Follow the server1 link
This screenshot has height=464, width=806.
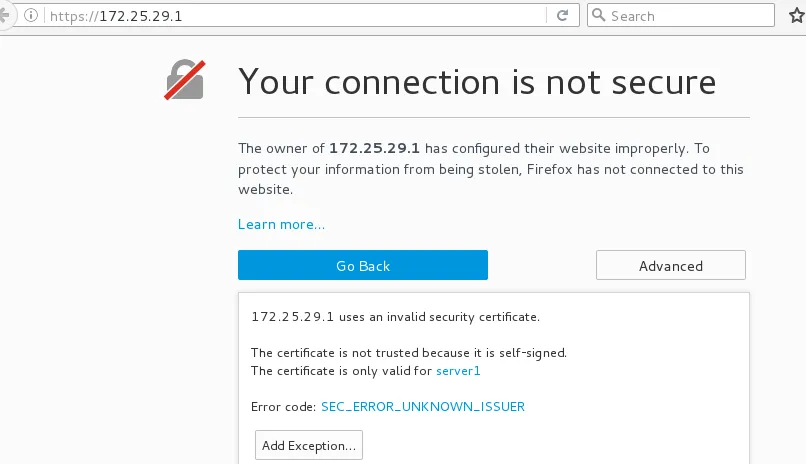(459, 371)
